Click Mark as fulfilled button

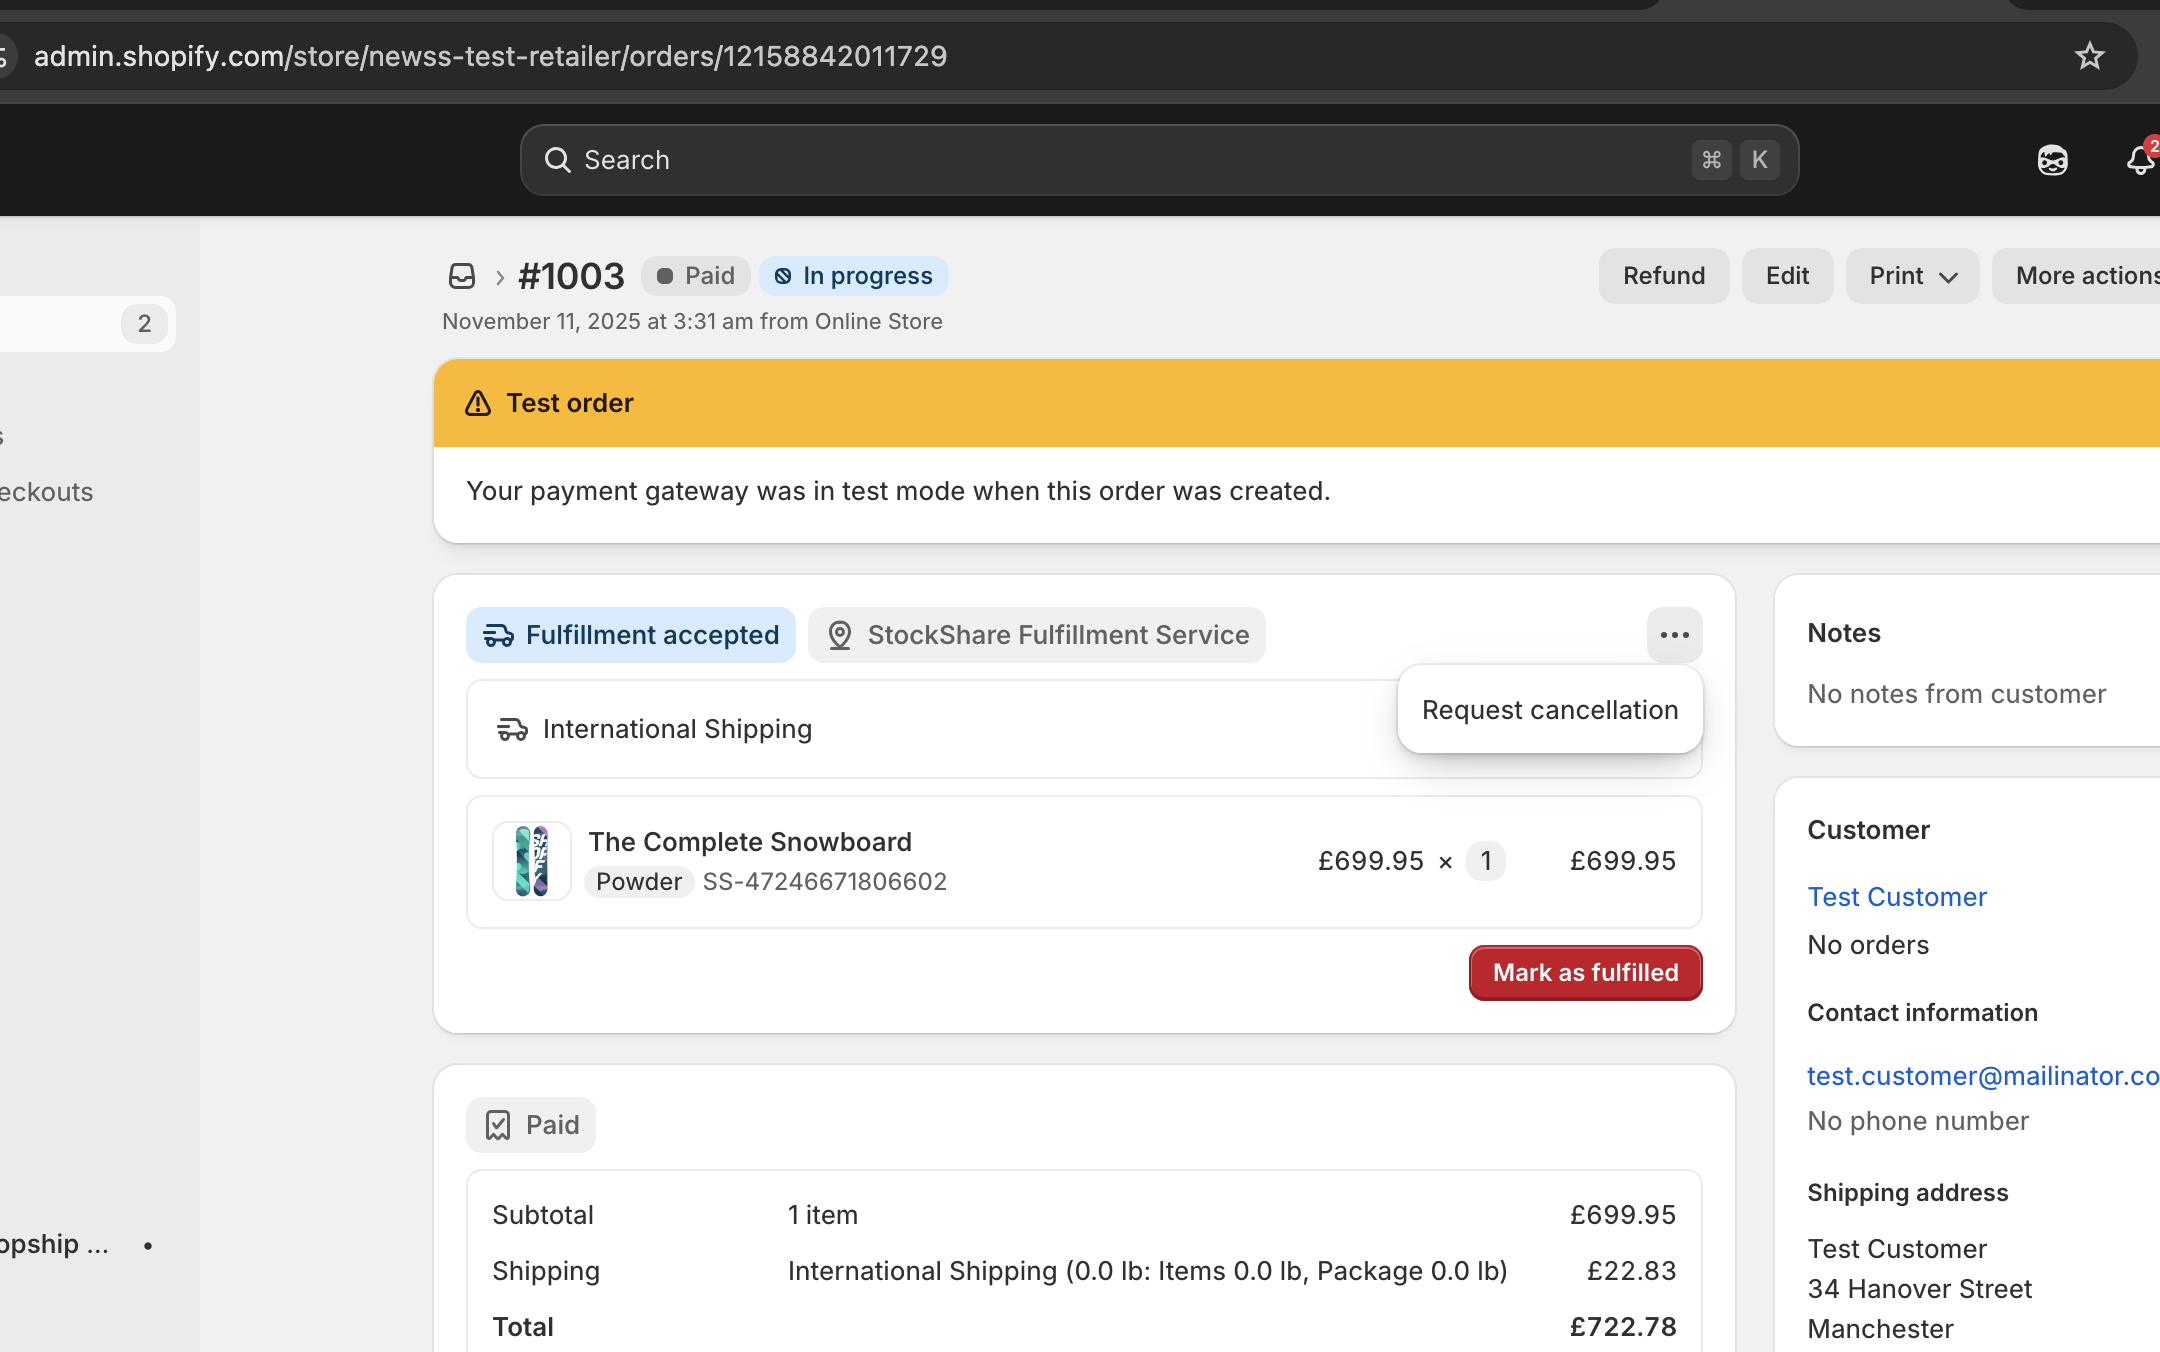coord(1585,973)
